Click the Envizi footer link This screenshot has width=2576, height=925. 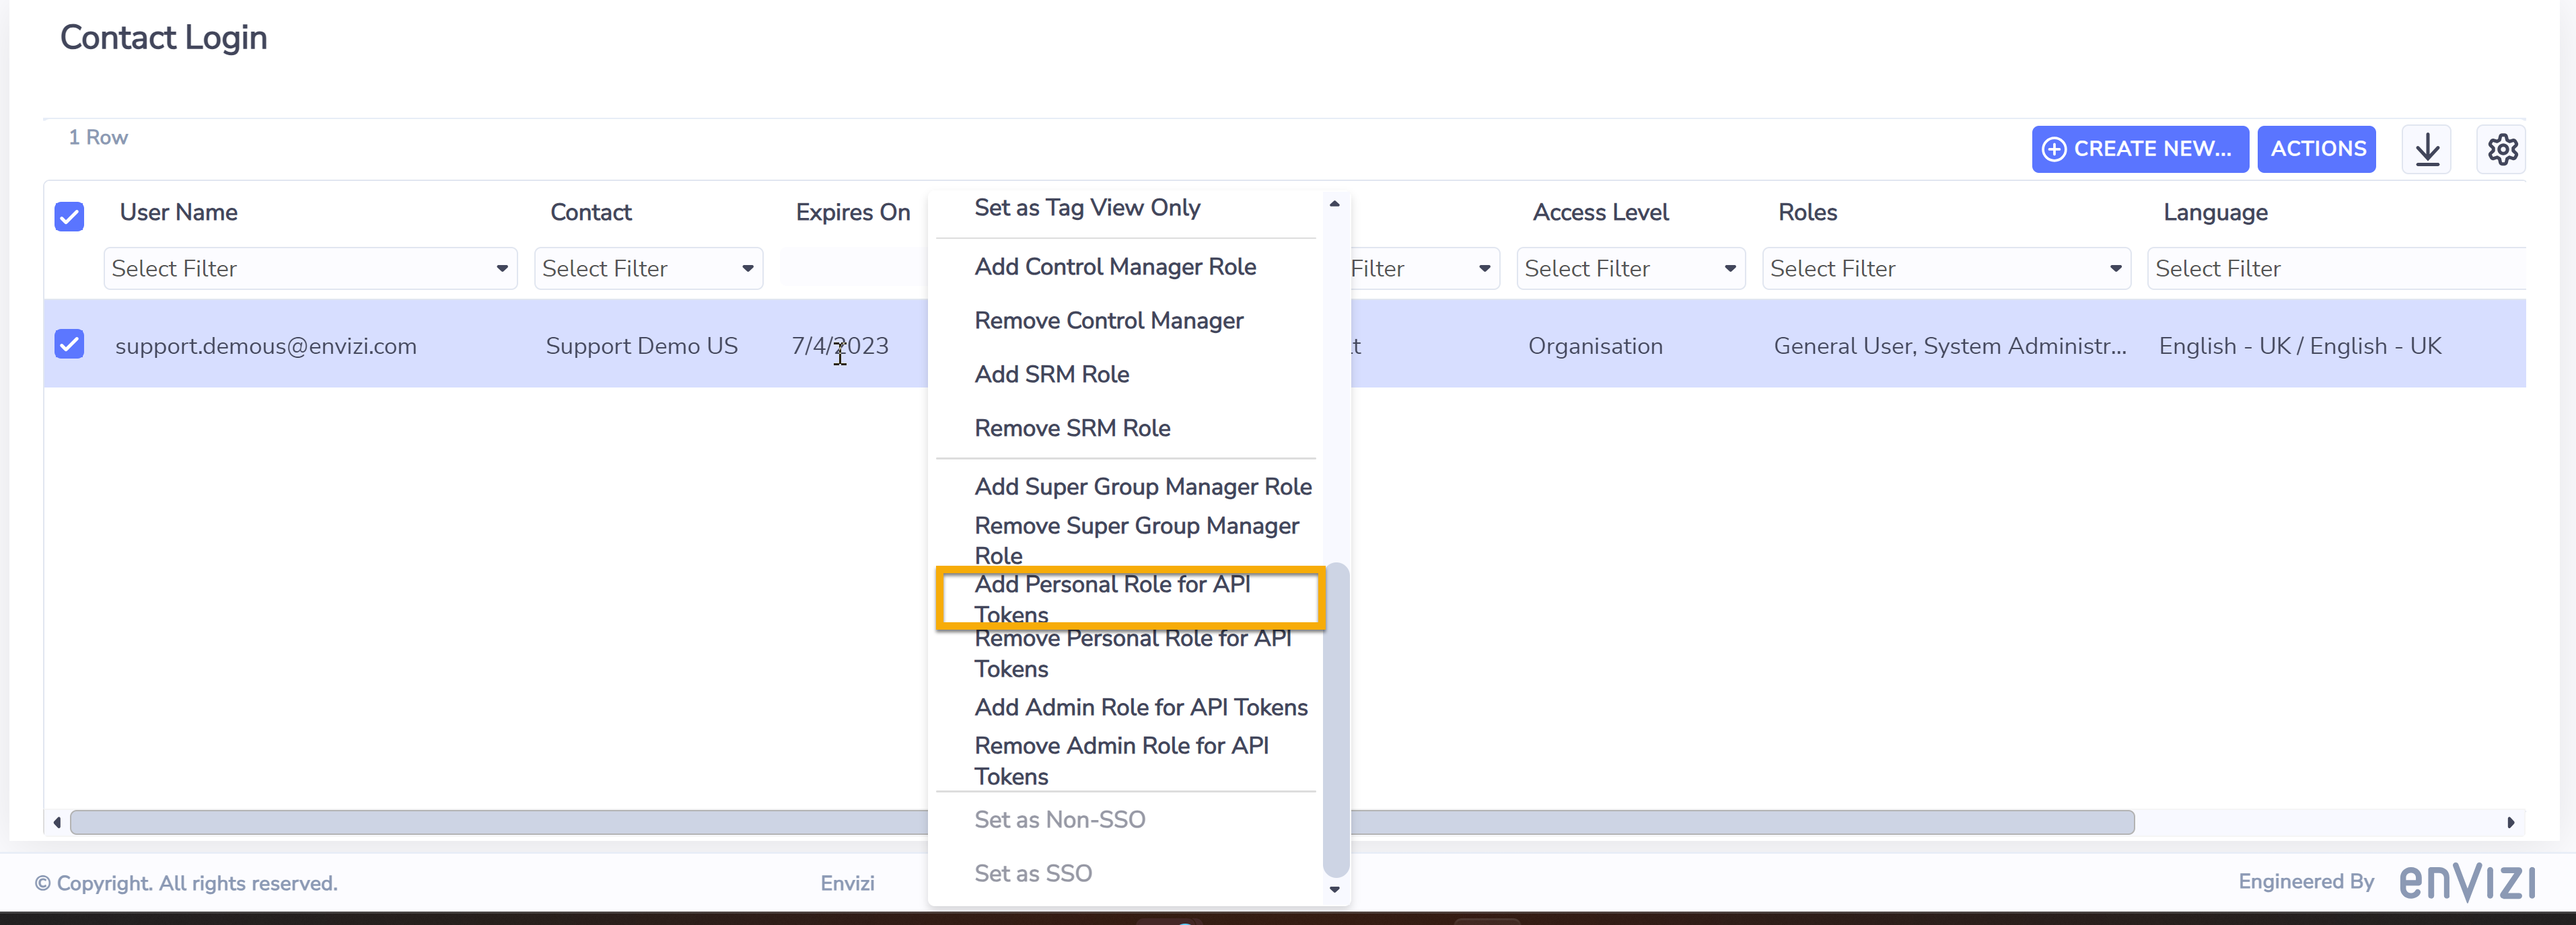pyautogui.click(x=847, y=883)
